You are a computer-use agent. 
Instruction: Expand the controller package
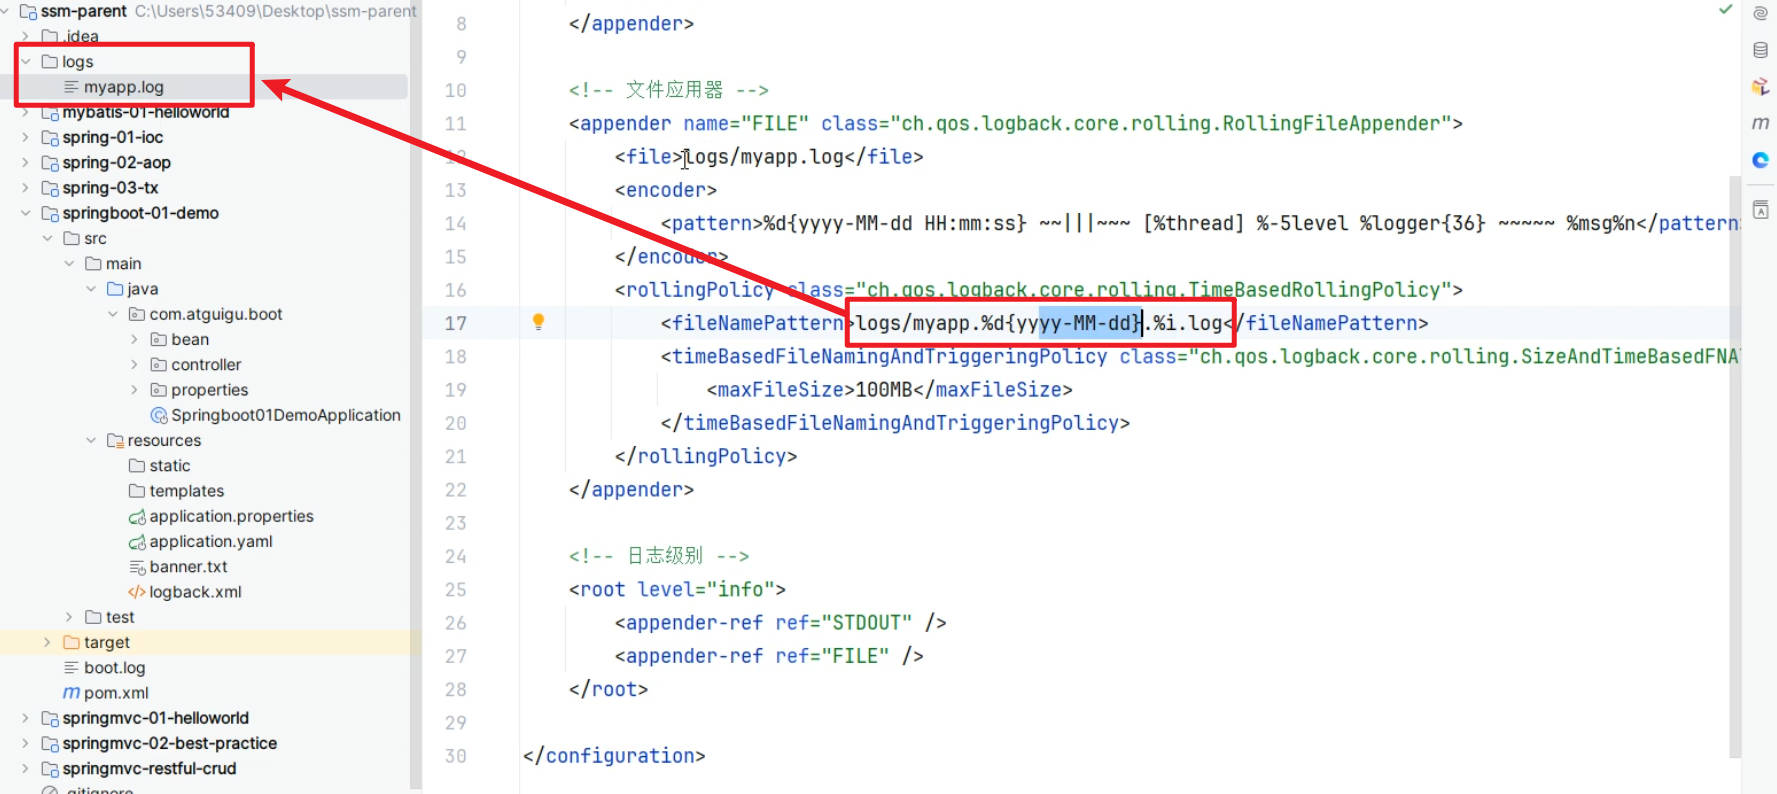click(x=134, y=365)
